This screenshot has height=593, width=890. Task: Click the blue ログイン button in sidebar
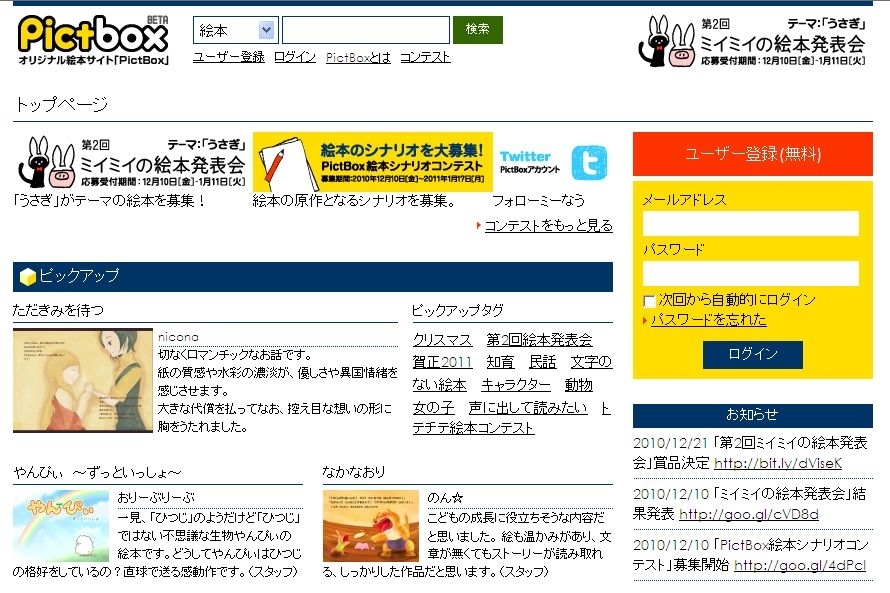pos(753,355)
